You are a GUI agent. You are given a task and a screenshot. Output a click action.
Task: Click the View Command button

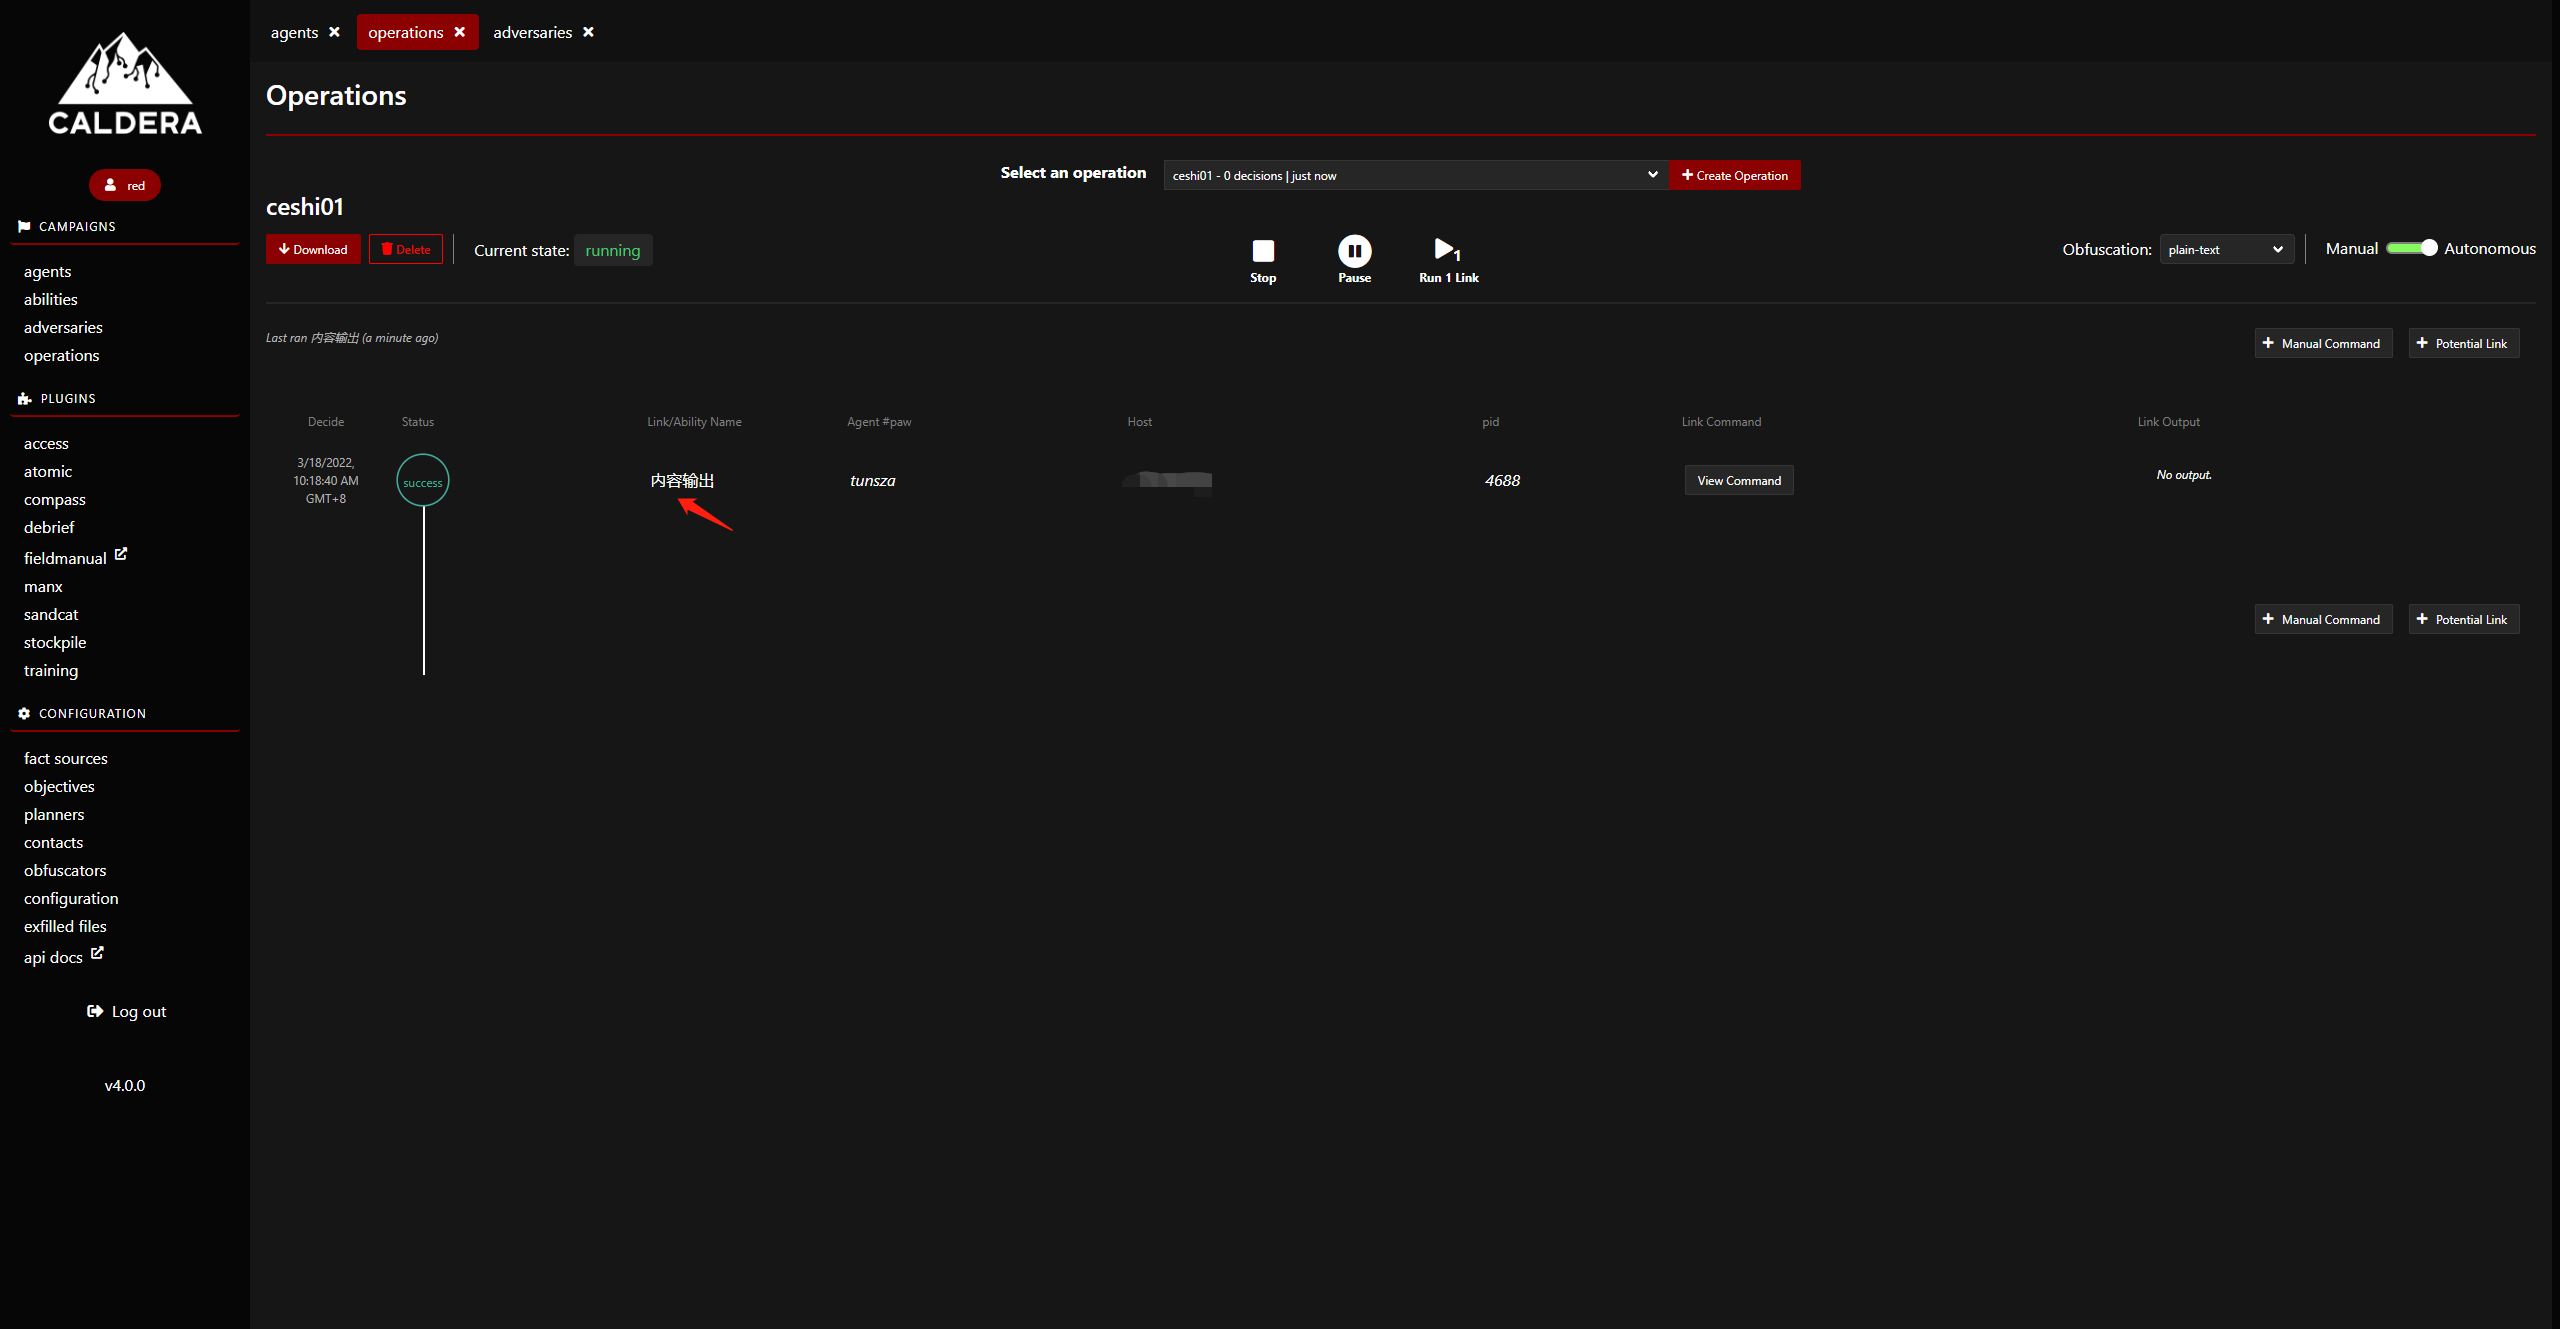1738,480
